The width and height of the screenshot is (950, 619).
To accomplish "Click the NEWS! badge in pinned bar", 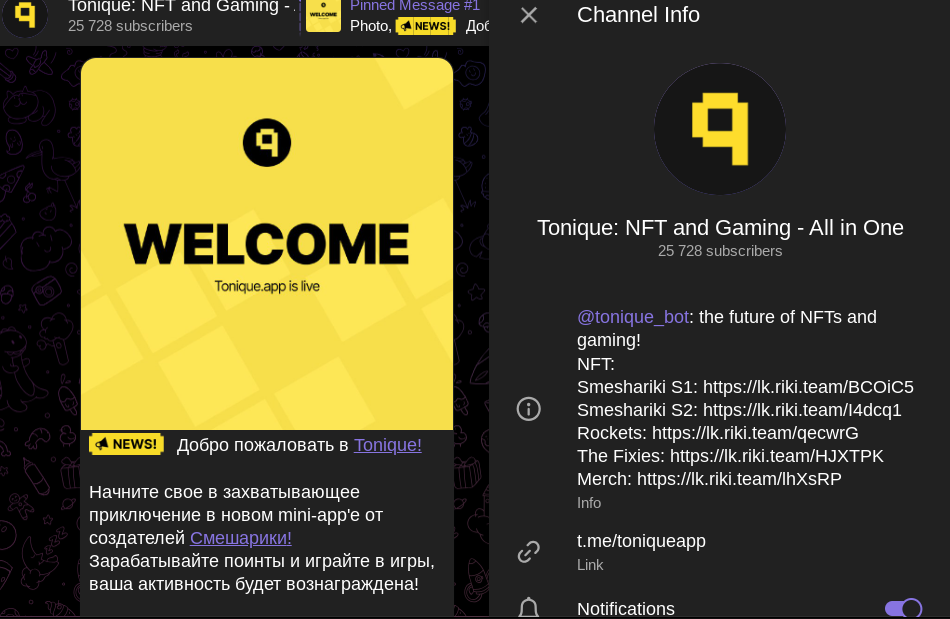I will [x=425, y=26].
